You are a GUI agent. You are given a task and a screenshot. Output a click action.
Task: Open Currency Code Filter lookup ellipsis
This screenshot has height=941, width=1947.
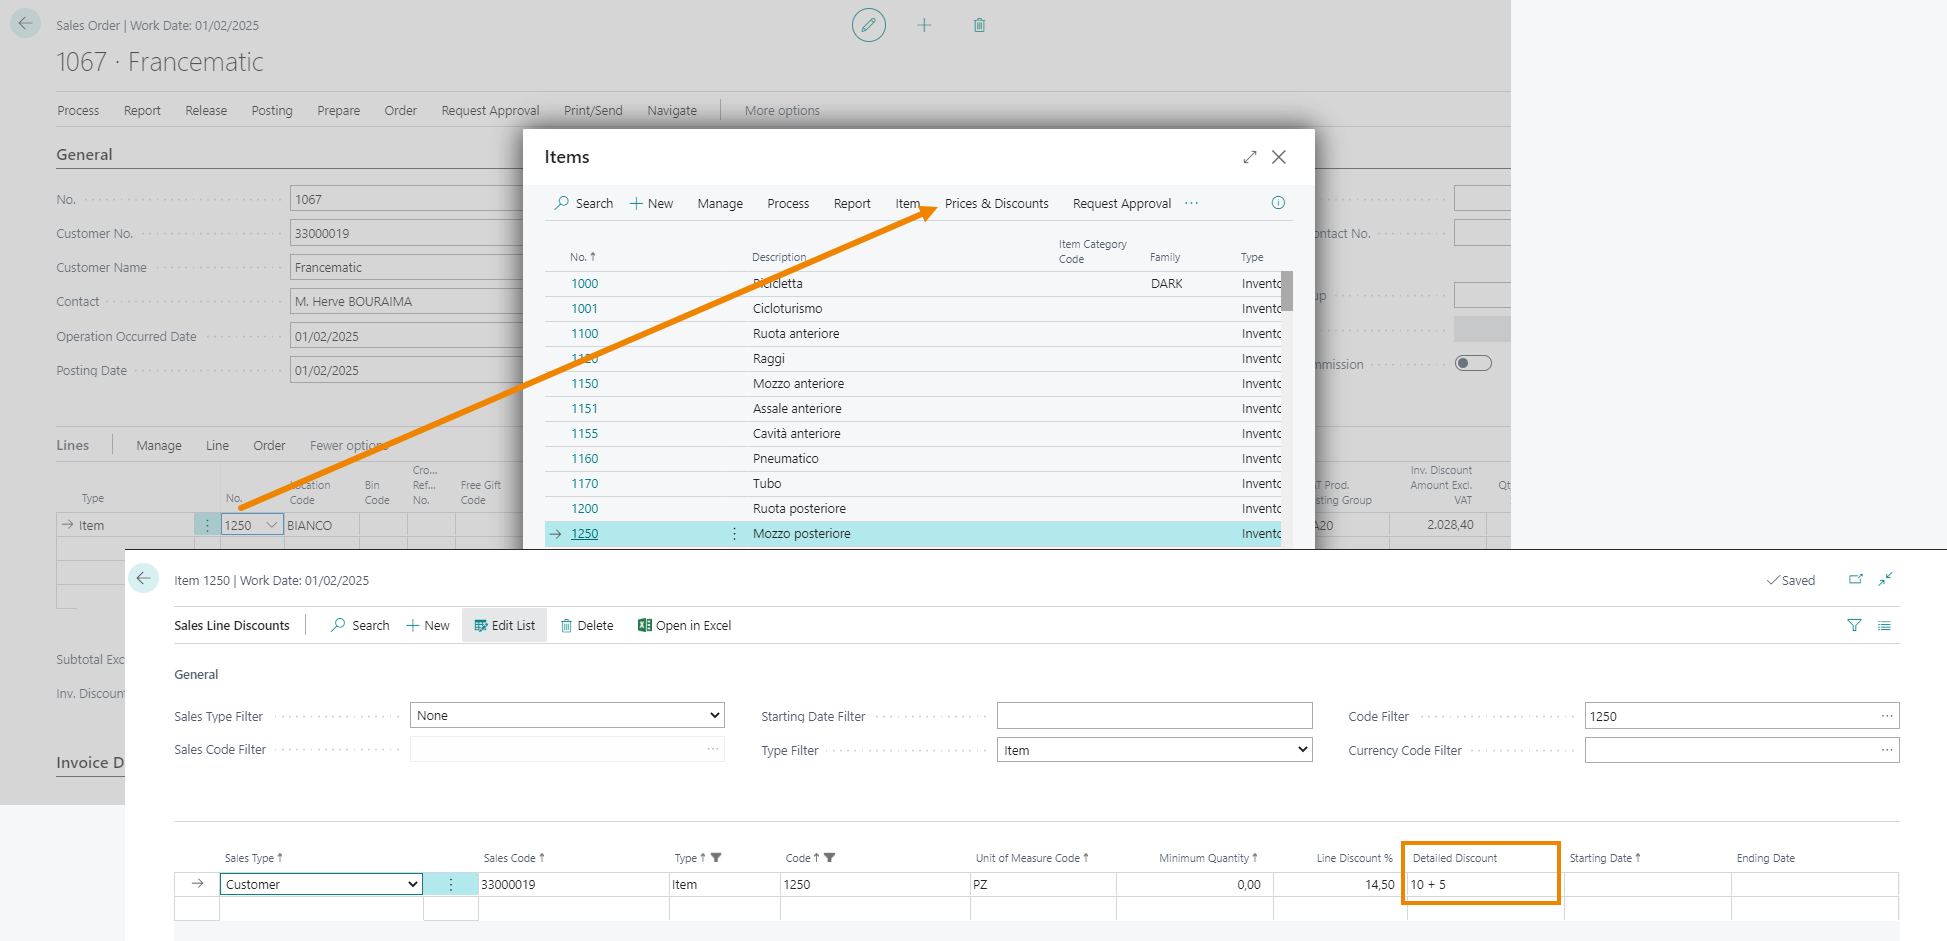(1886, 750)
